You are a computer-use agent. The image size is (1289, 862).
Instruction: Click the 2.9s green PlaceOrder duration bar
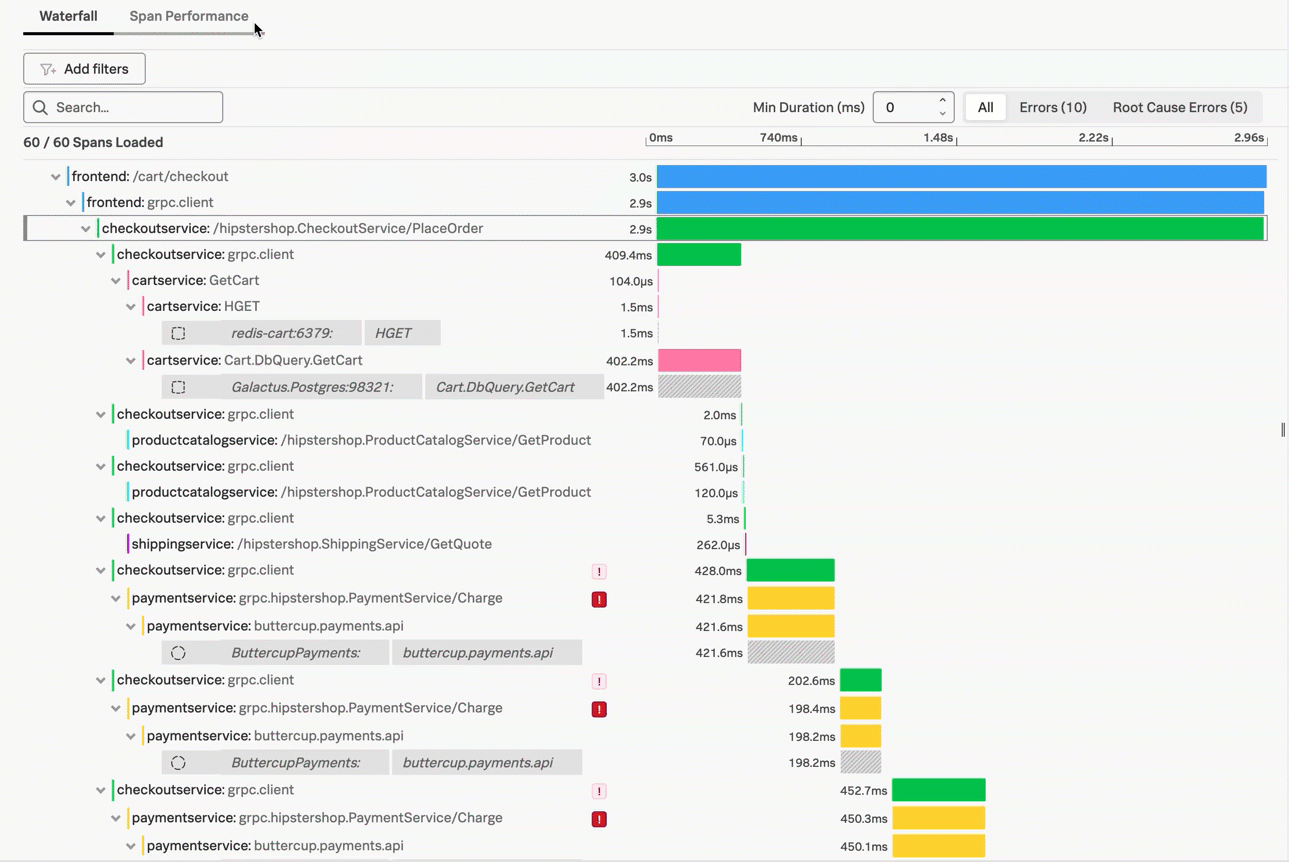[x=960, y=229]
